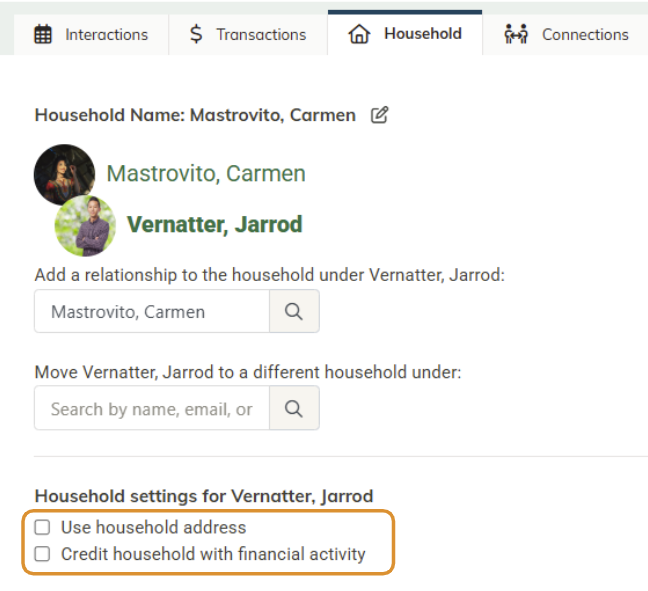Enable Use household address checkbox
This screenshot has height=591, width=648.
pyautogui.click(x=42, y=527)
